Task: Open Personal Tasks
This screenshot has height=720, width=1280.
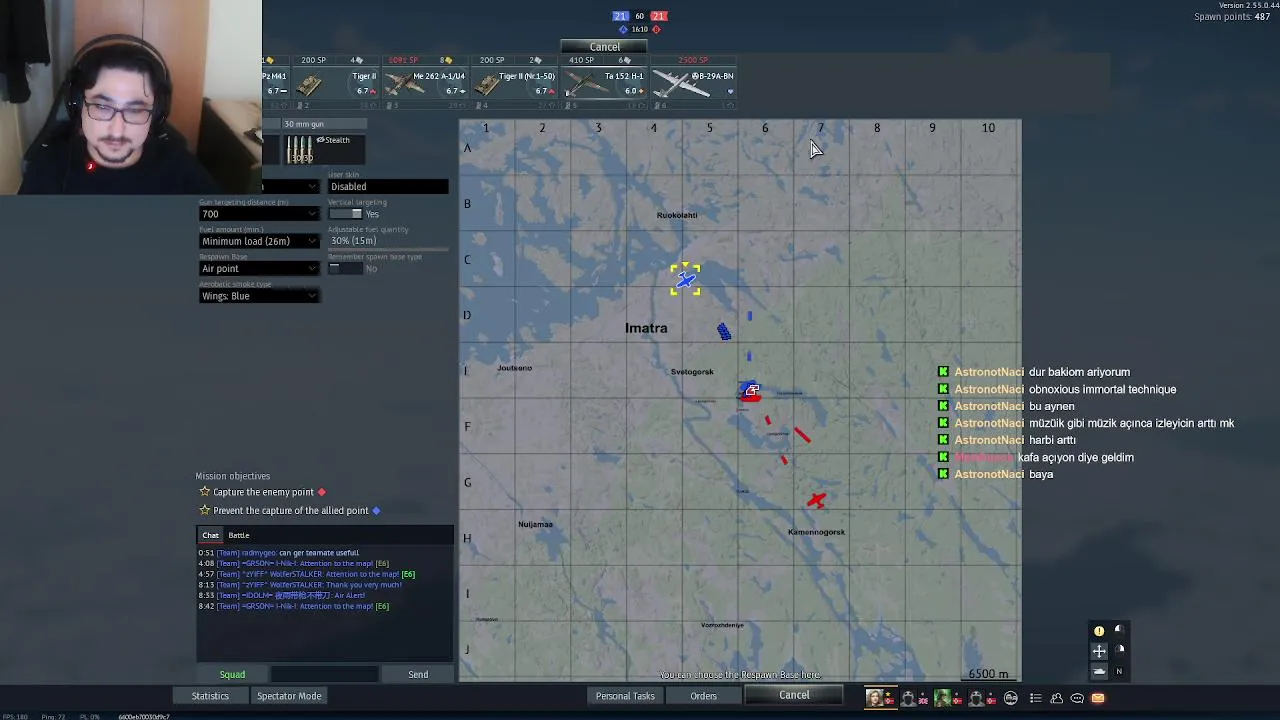Action: click(625, 696)
